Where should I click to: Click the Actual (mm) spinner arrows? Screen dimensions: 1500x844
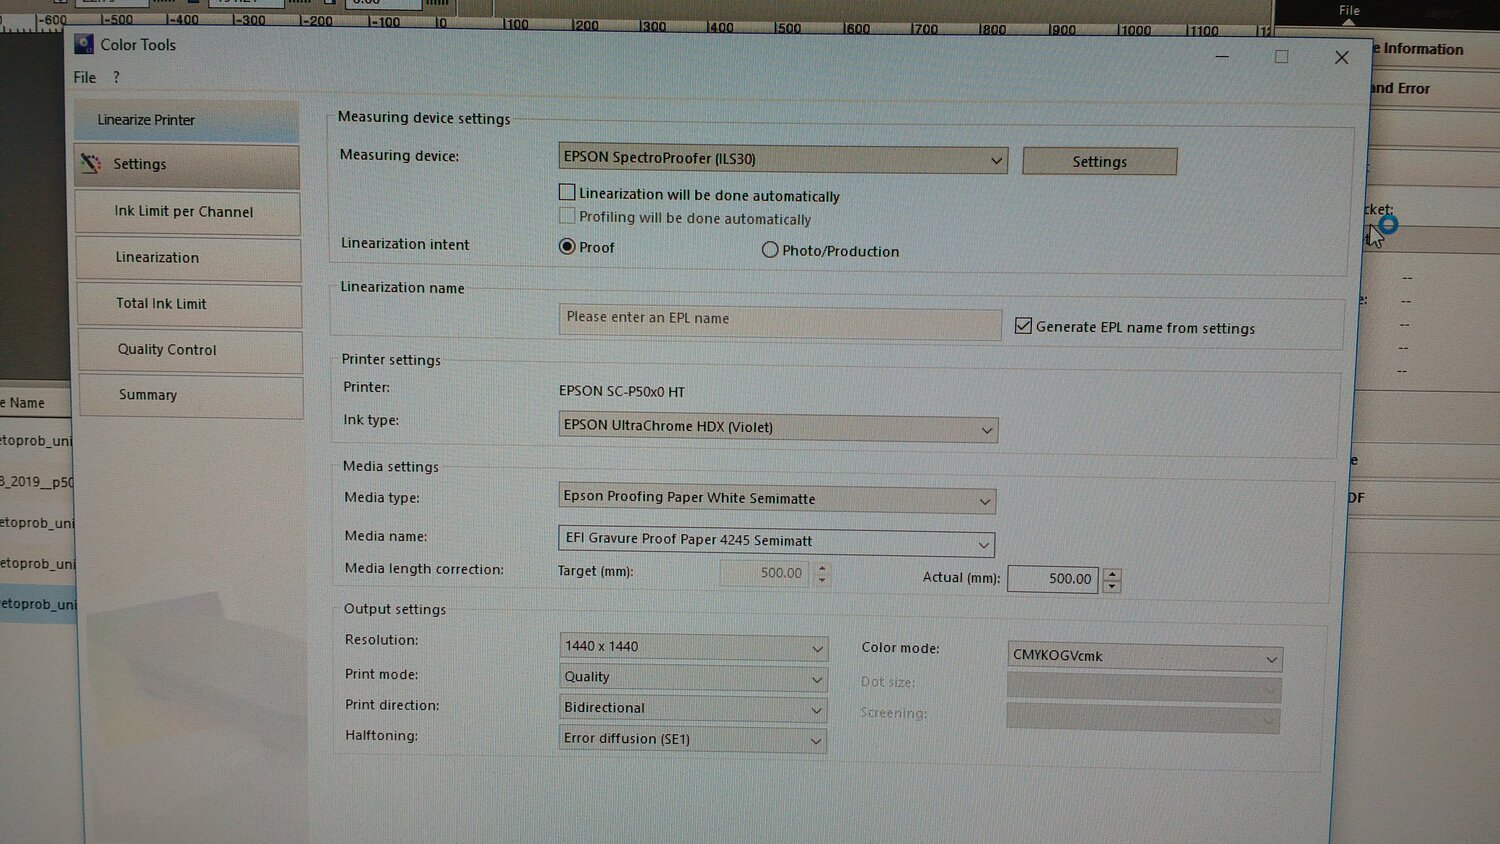click(1112, 580)
